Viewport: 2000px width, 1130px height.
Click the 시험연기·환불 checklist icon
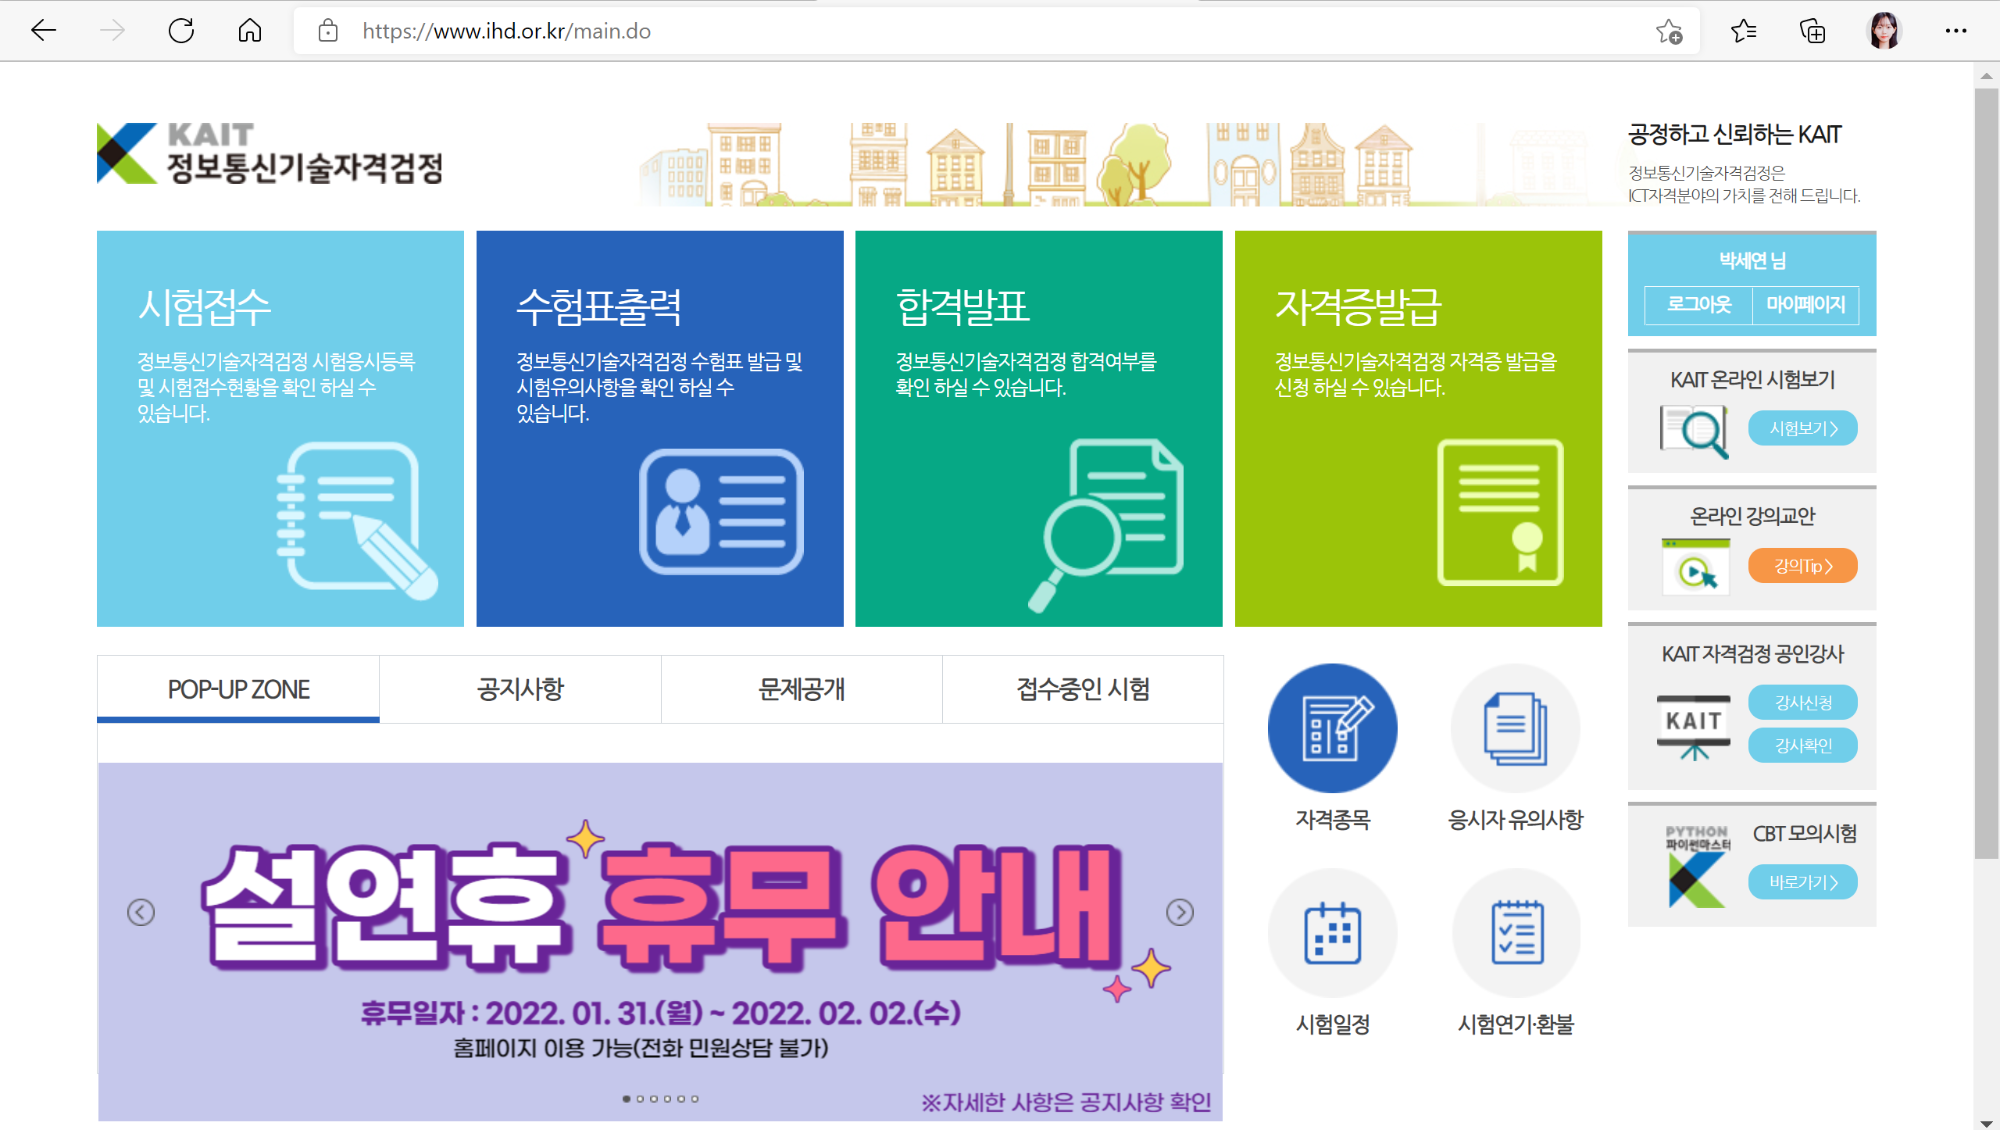point(1515,932)
